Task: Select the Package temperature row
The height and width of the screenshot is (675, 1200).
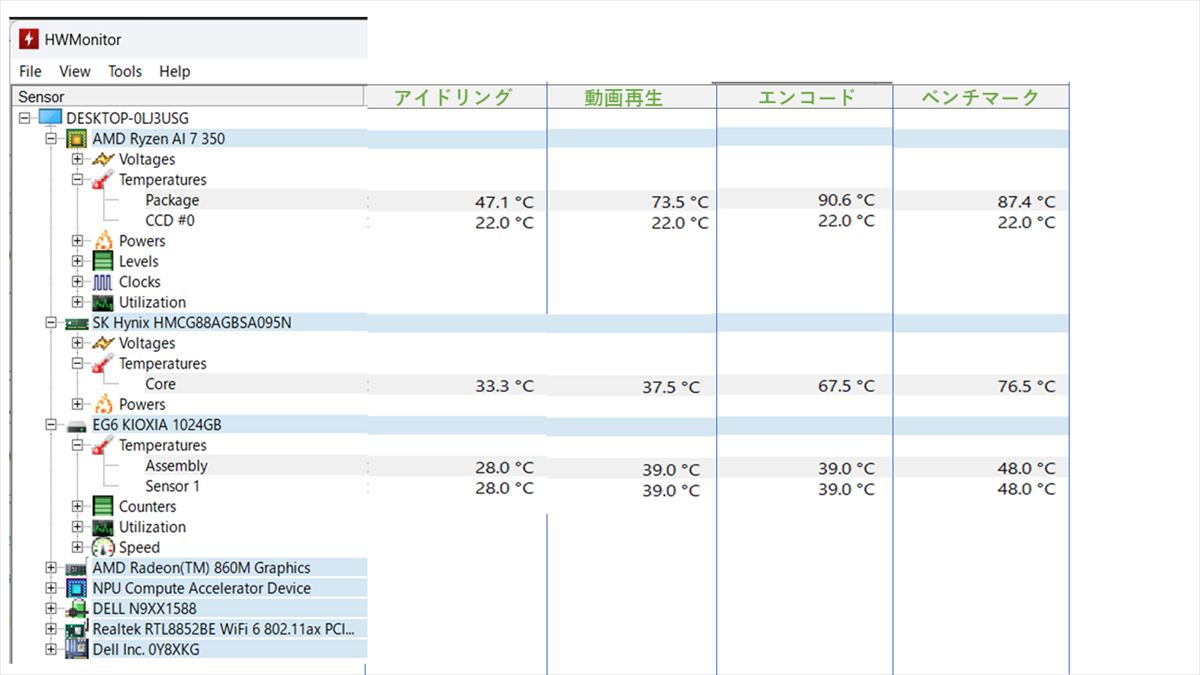Action: 172,200
